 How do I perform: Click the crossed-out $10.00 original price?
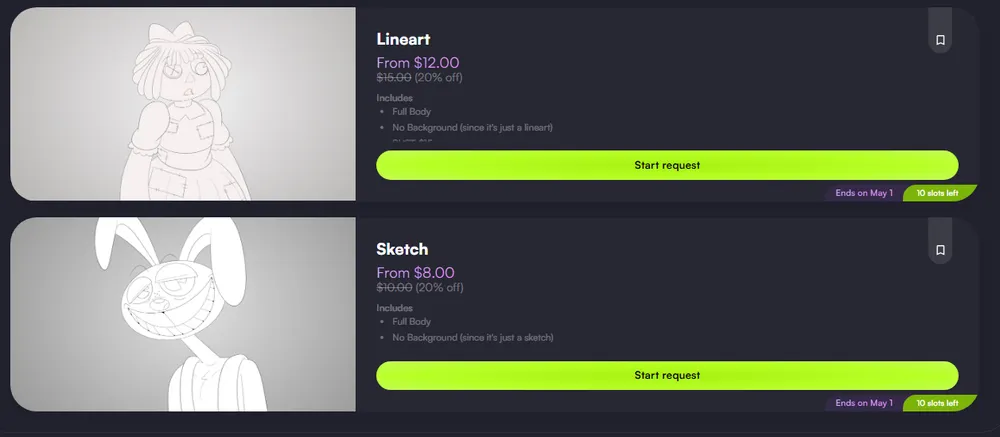coord(393,287)
